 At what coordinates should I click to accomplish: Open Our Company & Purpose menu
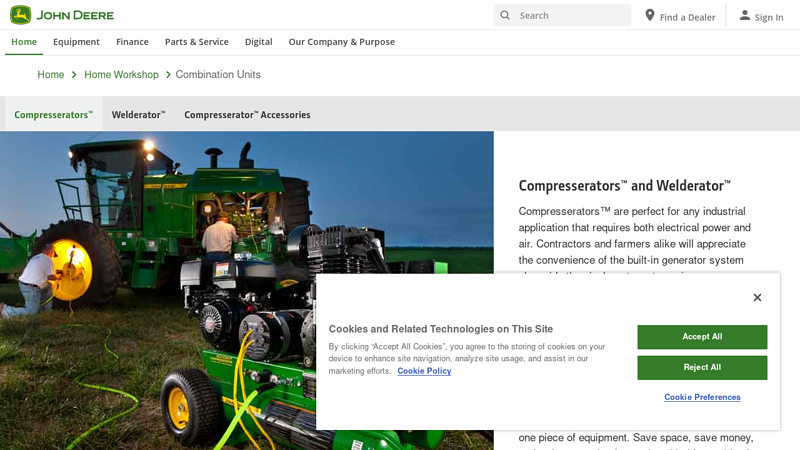[341, 42]
